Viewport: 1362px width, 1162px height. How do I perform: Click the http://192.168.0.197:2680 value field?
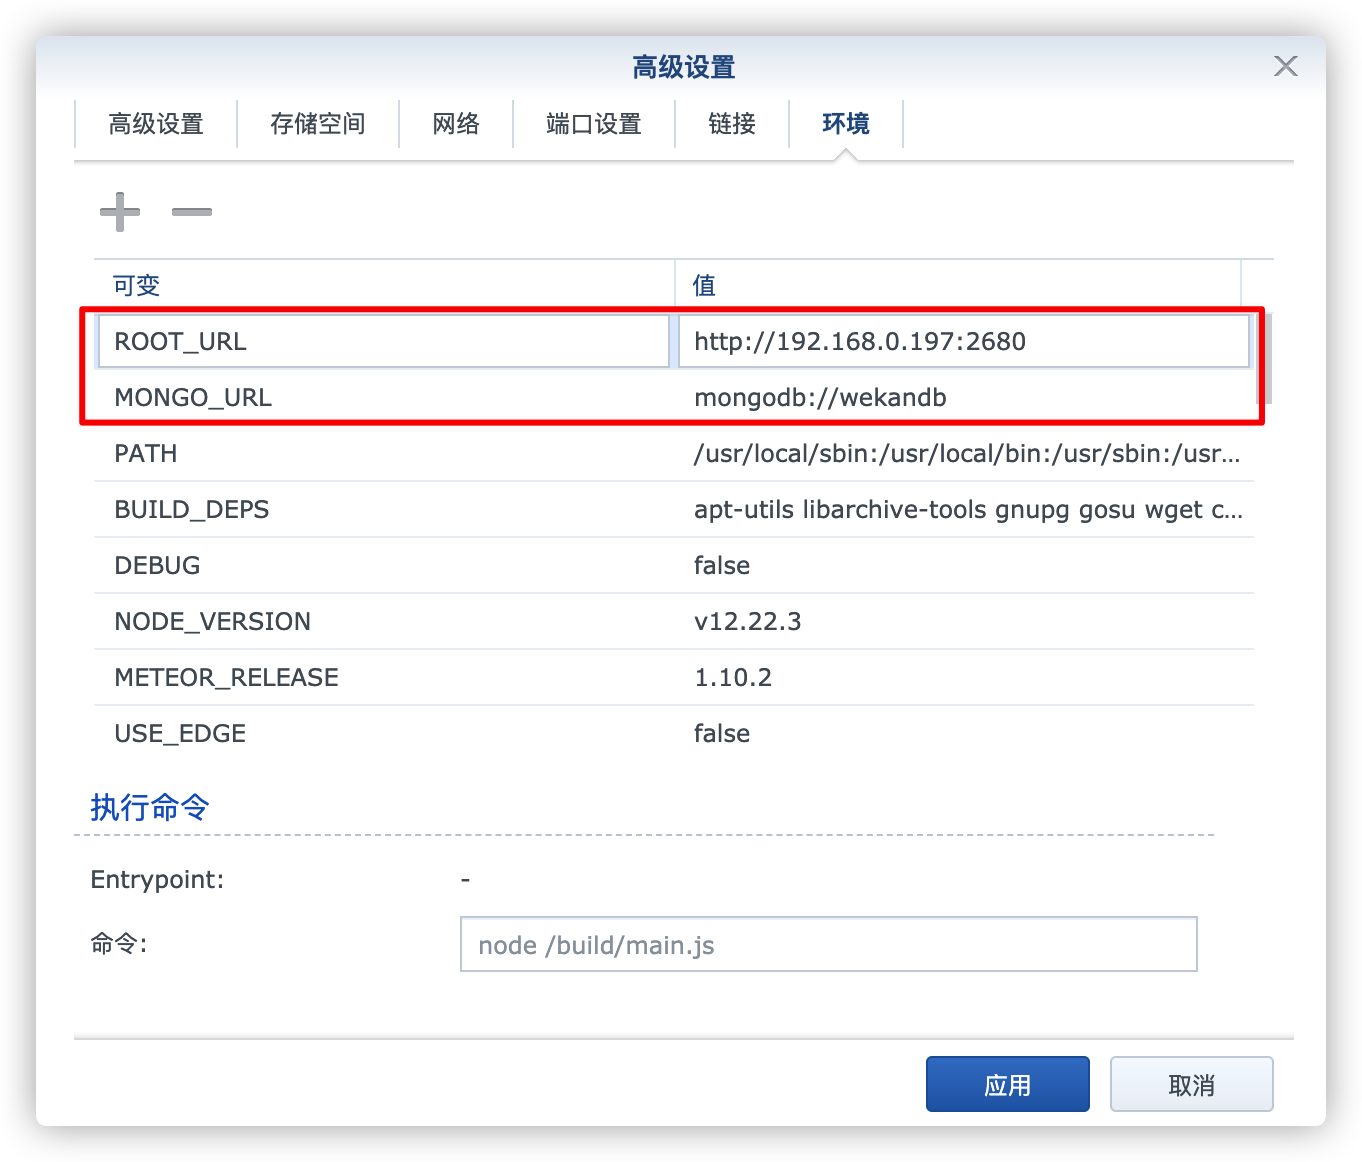(963, 341)
